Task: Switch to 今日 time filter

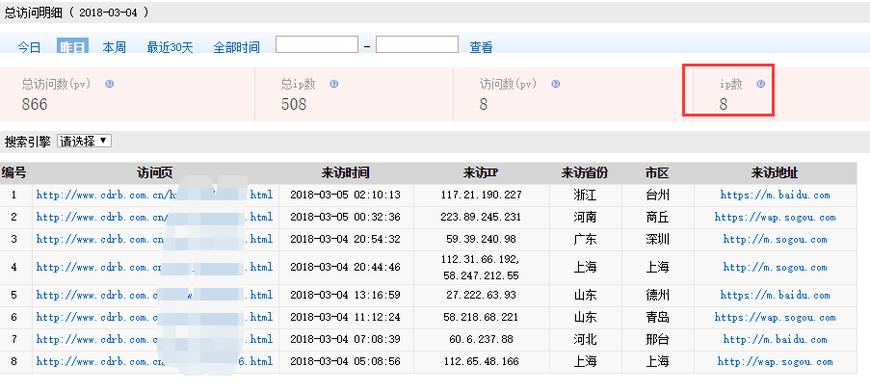Action: 29,47
